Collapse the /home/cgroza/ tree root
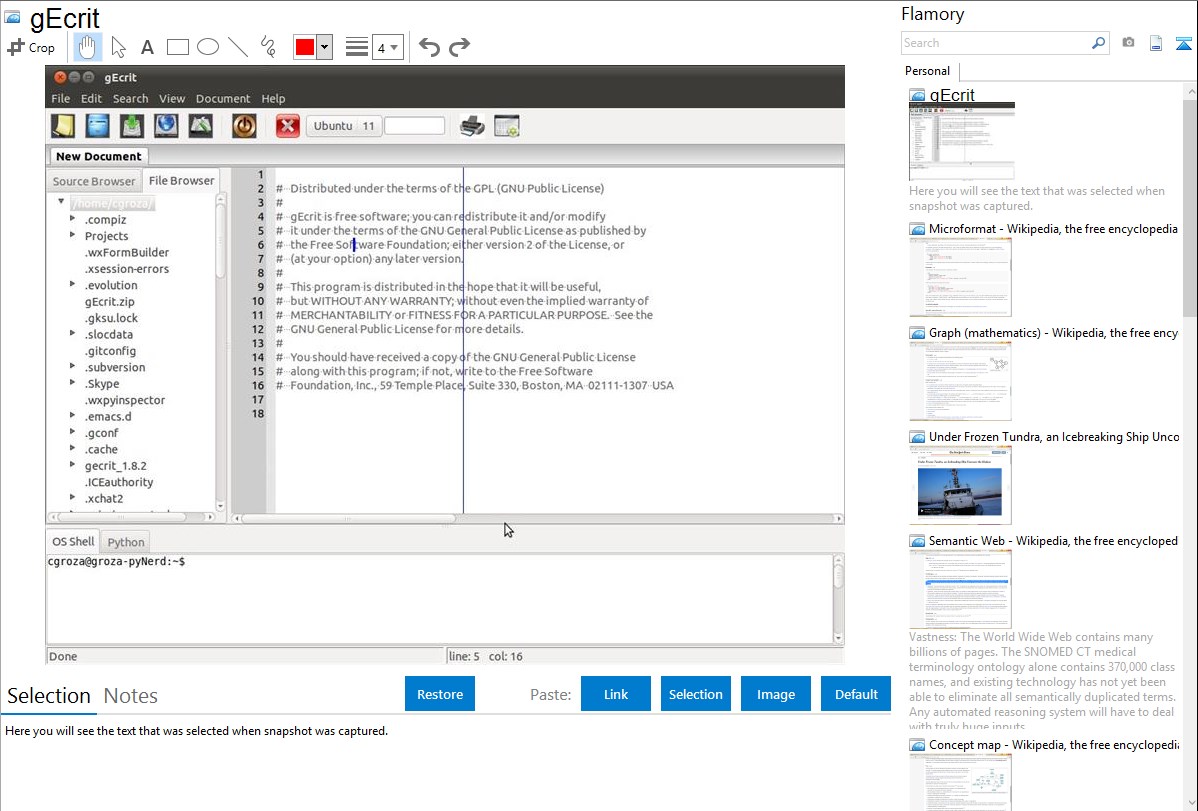The width and height of the screenshot is (1198, 811). tap(60, 202)
